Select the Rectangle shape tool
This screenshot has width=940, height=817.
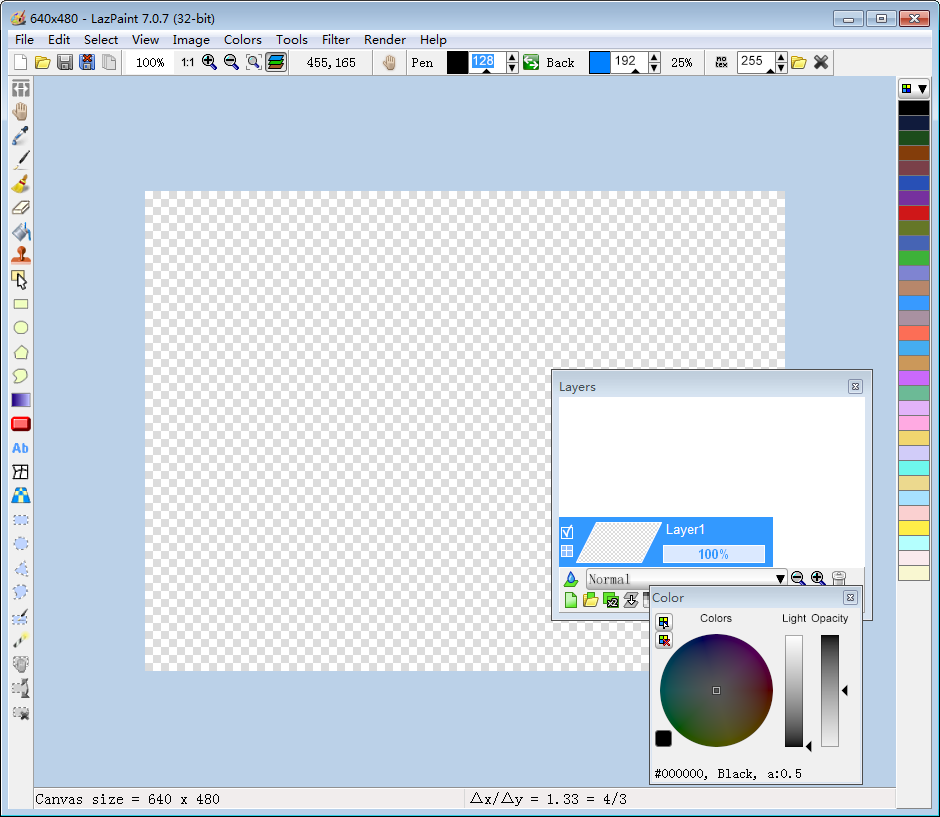tap(20, 304)
